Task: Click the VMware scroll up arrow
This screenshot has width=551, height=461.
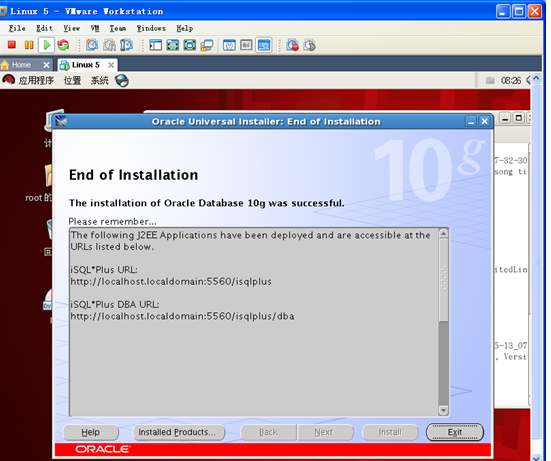Action: click(536, 78)
